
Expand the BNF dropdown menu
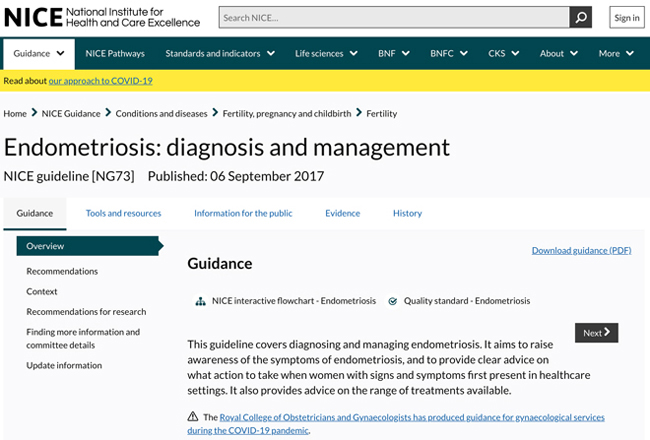point(393,53)
